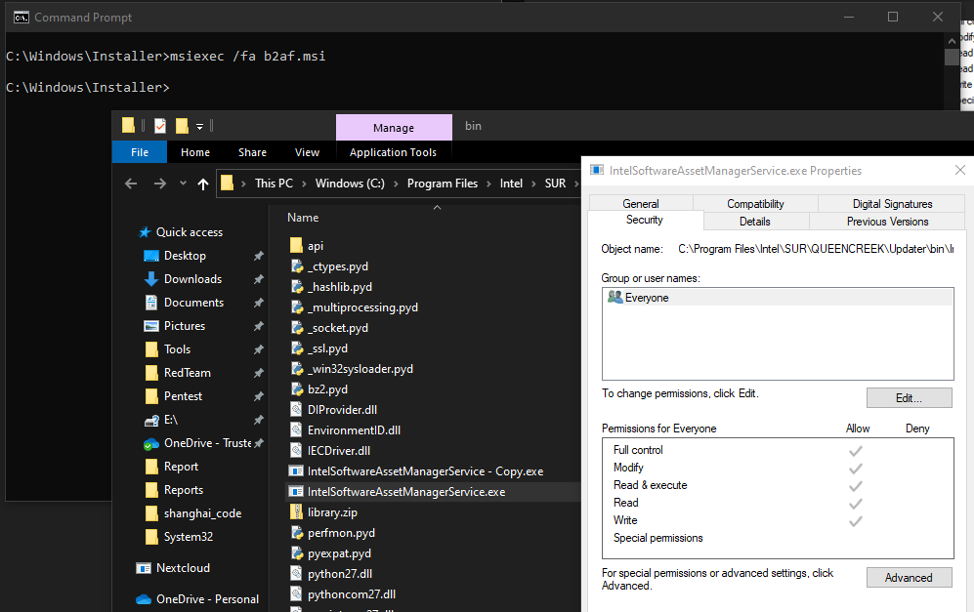Image resolution: width=974 pixels, height=612 pixels.
Task: Open System32 in navigation pane
Action: 188,537
